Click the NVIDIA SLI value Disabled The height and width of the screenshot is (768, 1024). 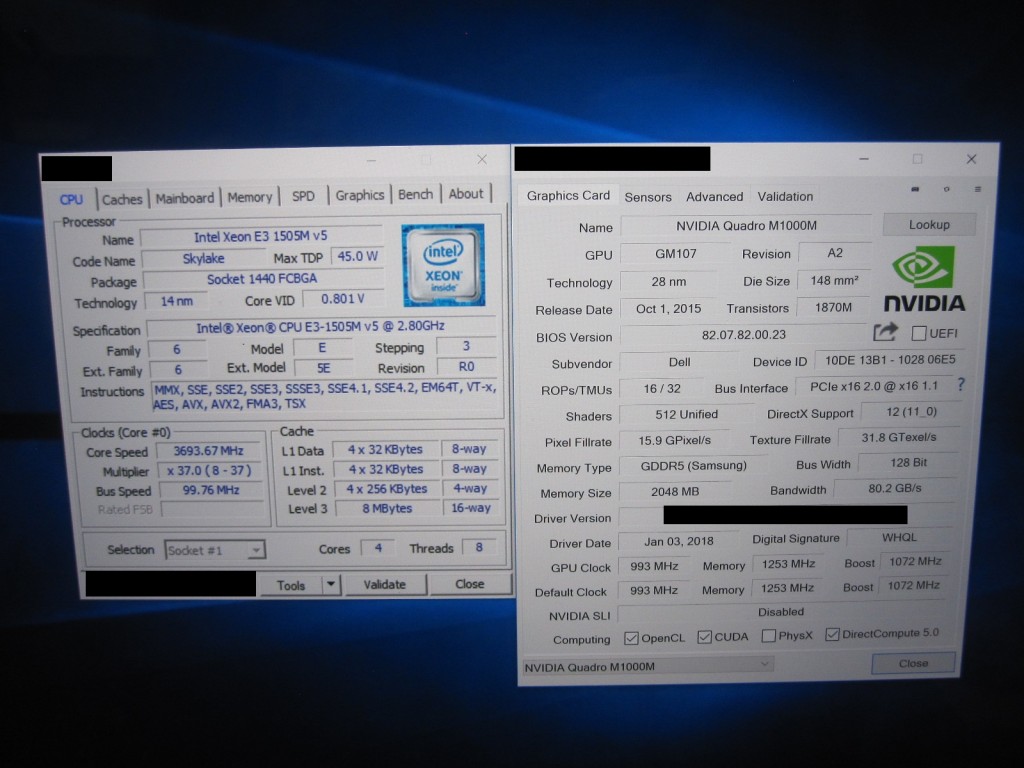[x=780, y=612]
